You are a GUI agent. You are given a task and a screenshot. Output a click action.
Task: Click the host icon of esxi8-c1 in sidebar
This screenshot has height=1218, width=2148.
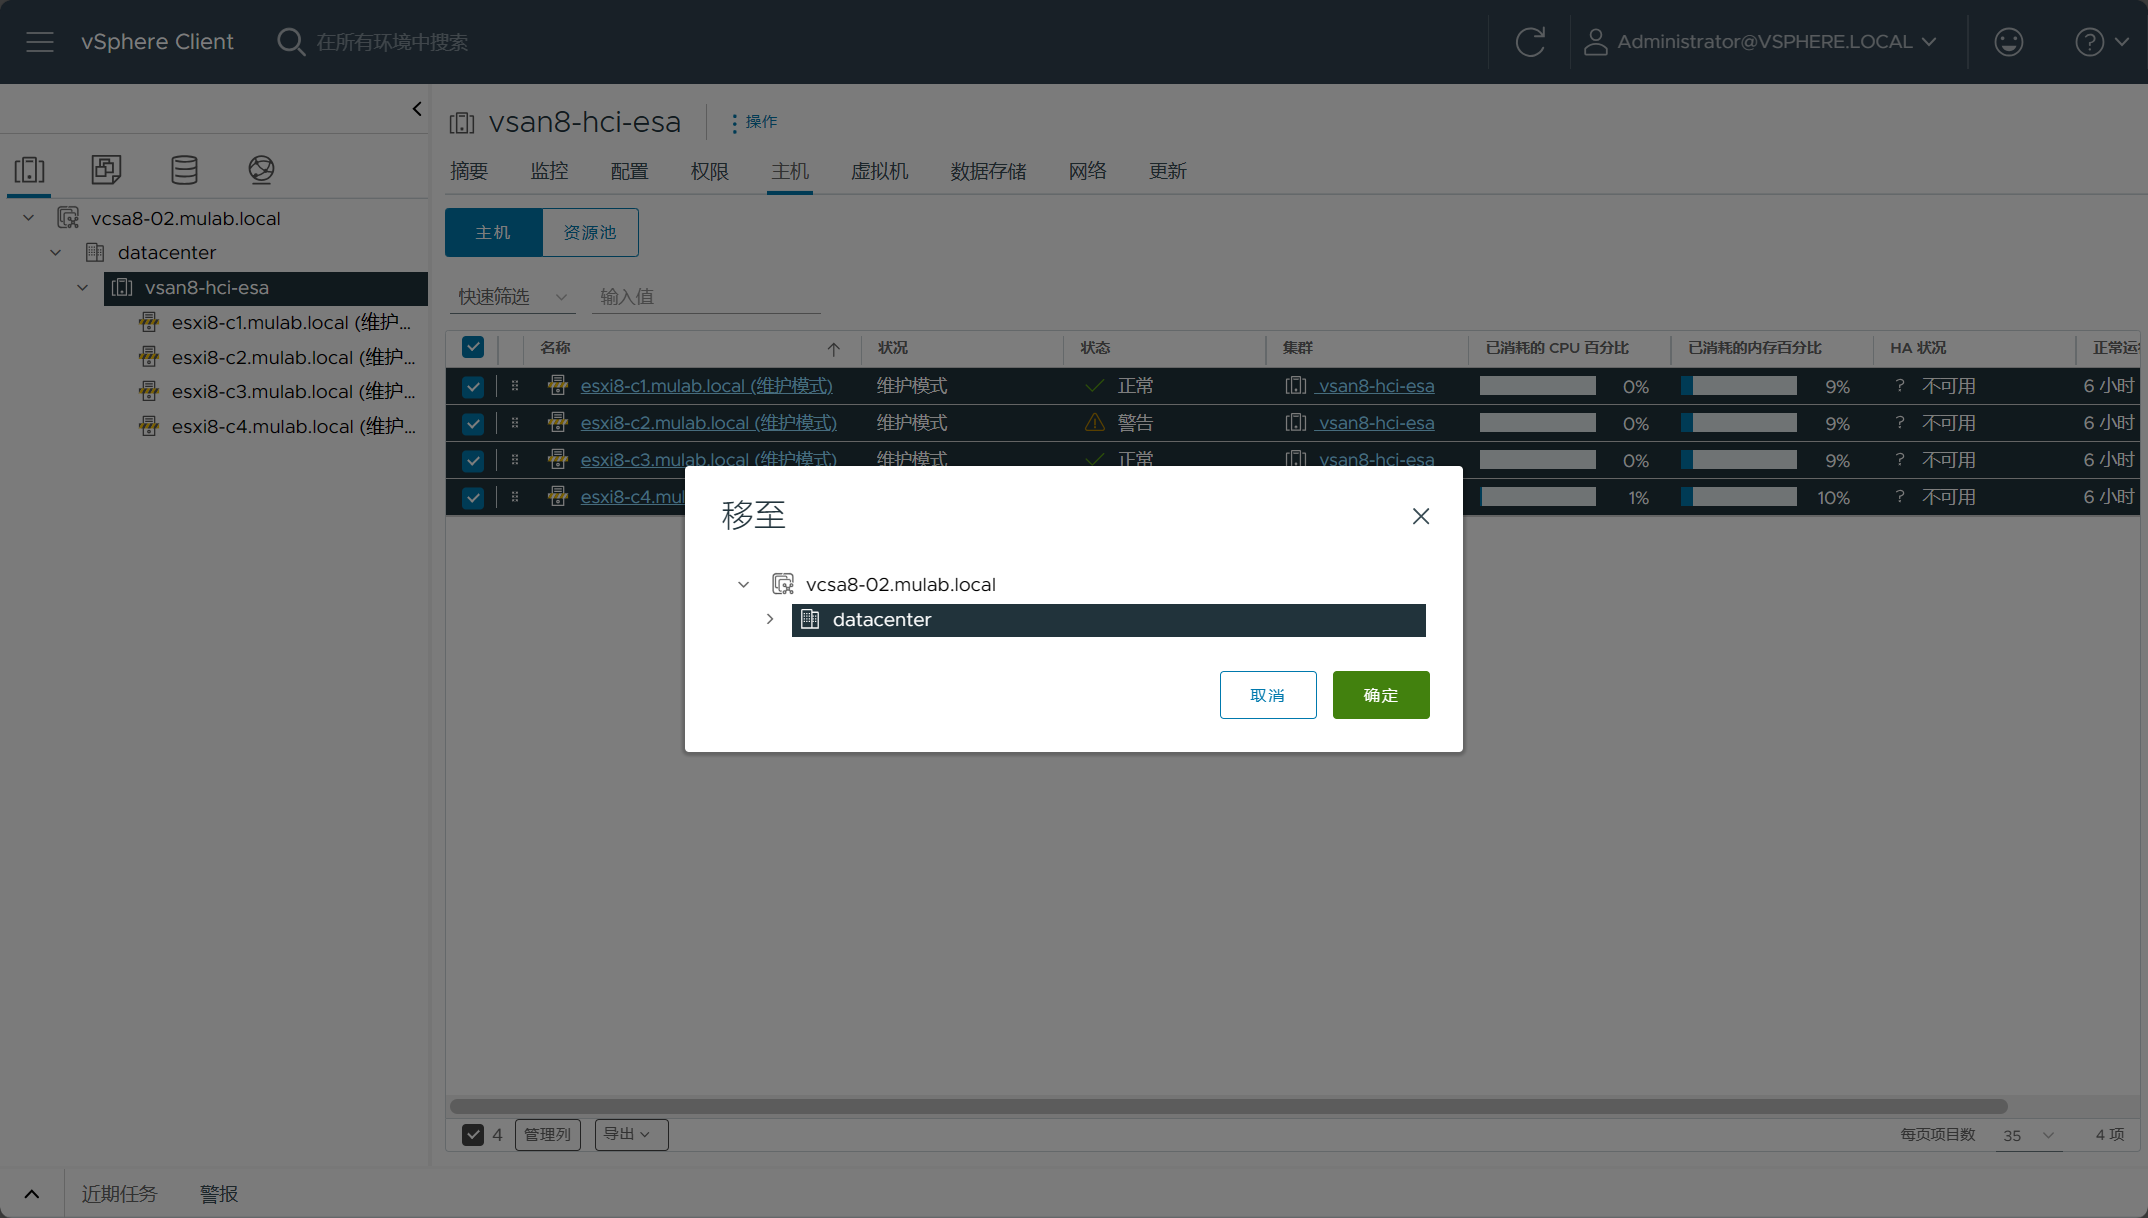(149, 322)
